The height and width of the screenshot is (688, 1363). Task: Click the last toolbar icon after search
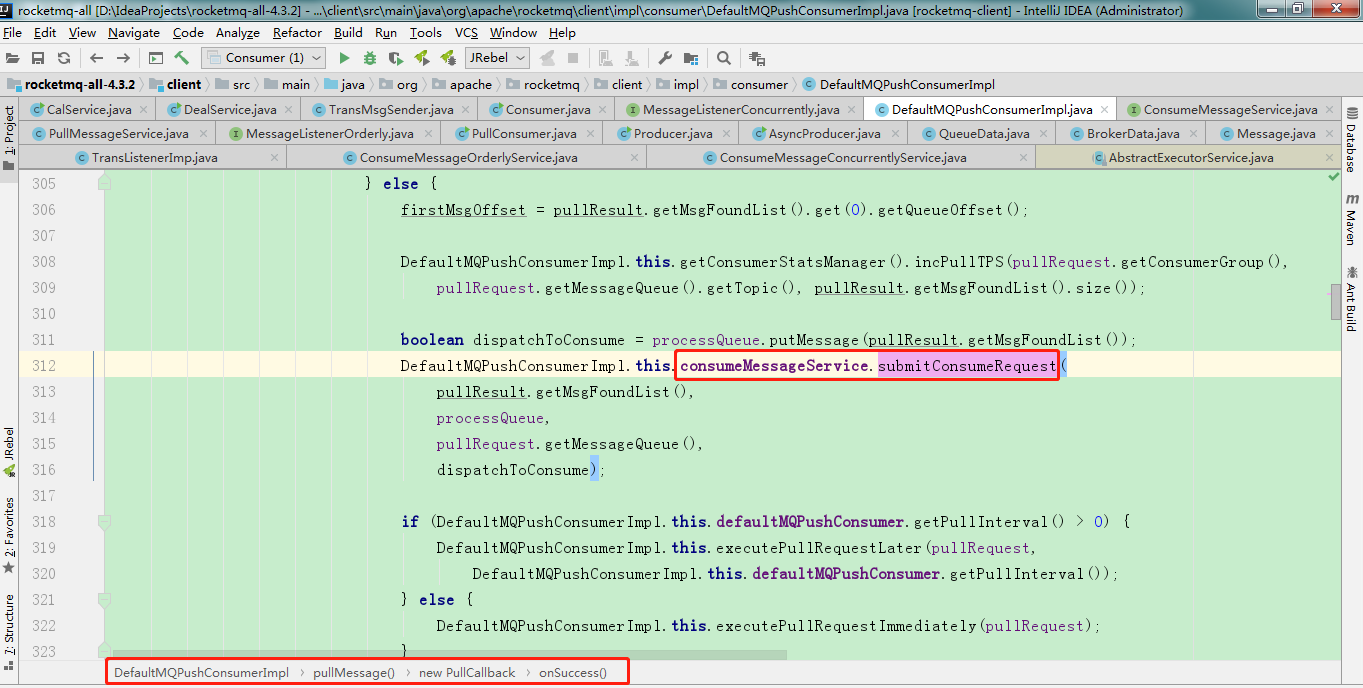757,58
